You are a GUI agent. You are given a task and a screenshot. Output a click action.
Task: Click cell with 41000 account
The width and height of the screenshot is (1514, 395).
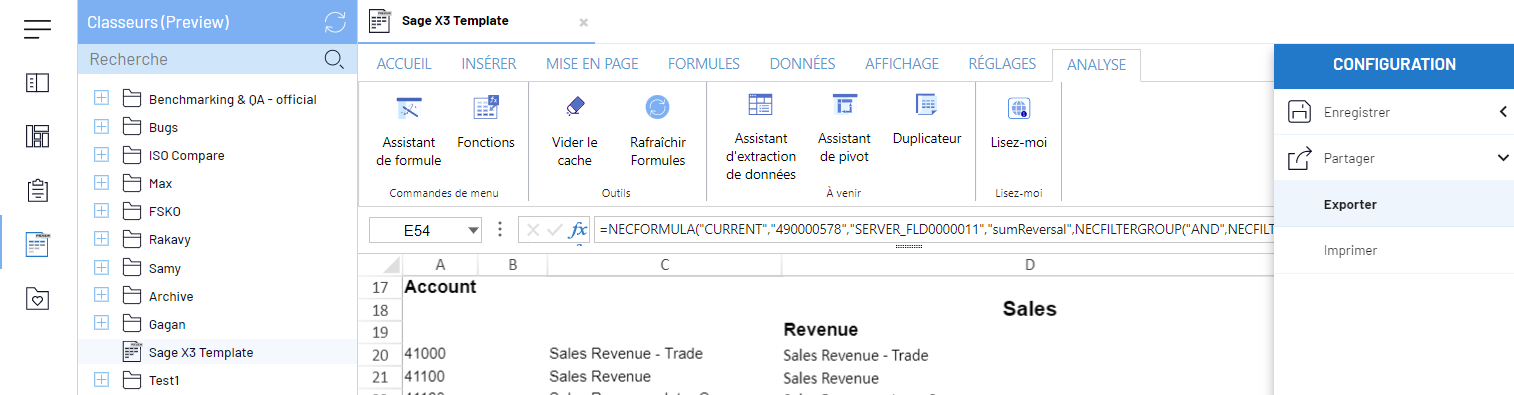440,353
